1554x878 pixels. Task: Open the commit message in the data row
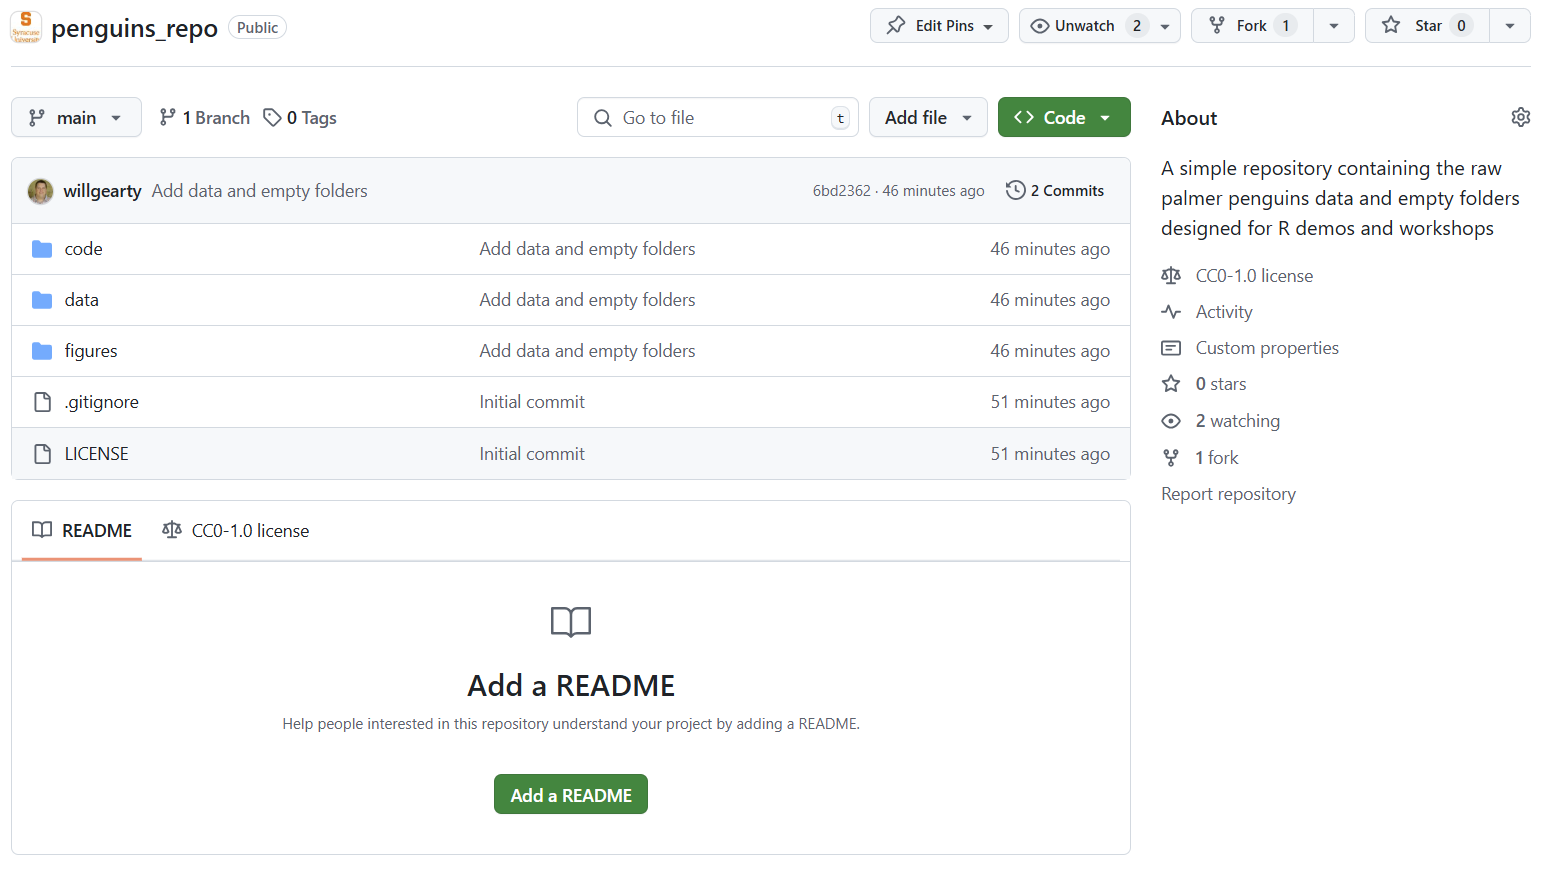click(587, 300)
